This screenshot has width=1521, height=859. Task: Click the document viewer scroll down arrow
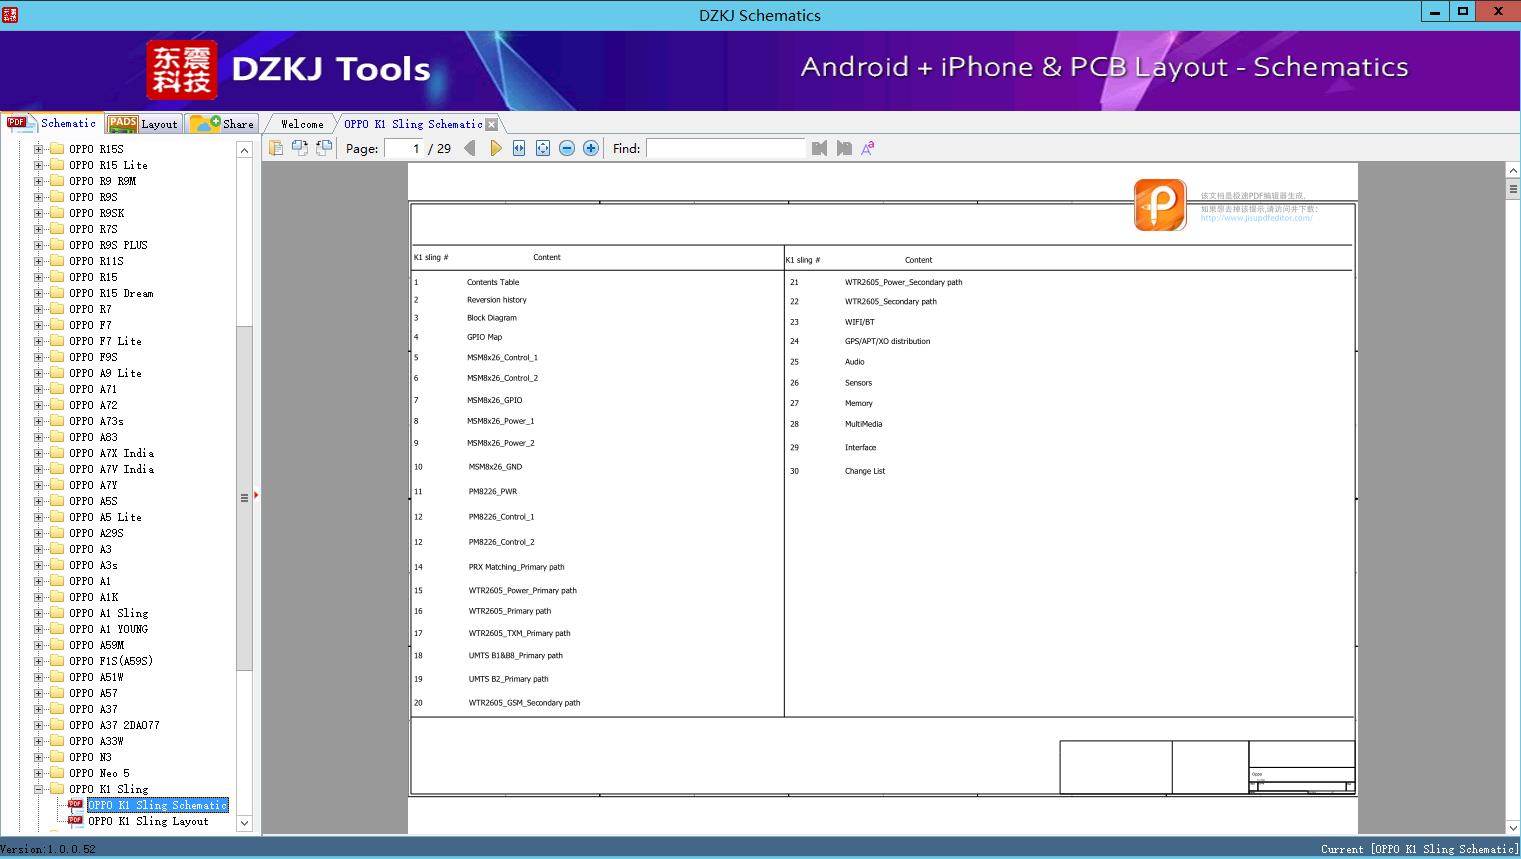click(x=1513, y=827)
